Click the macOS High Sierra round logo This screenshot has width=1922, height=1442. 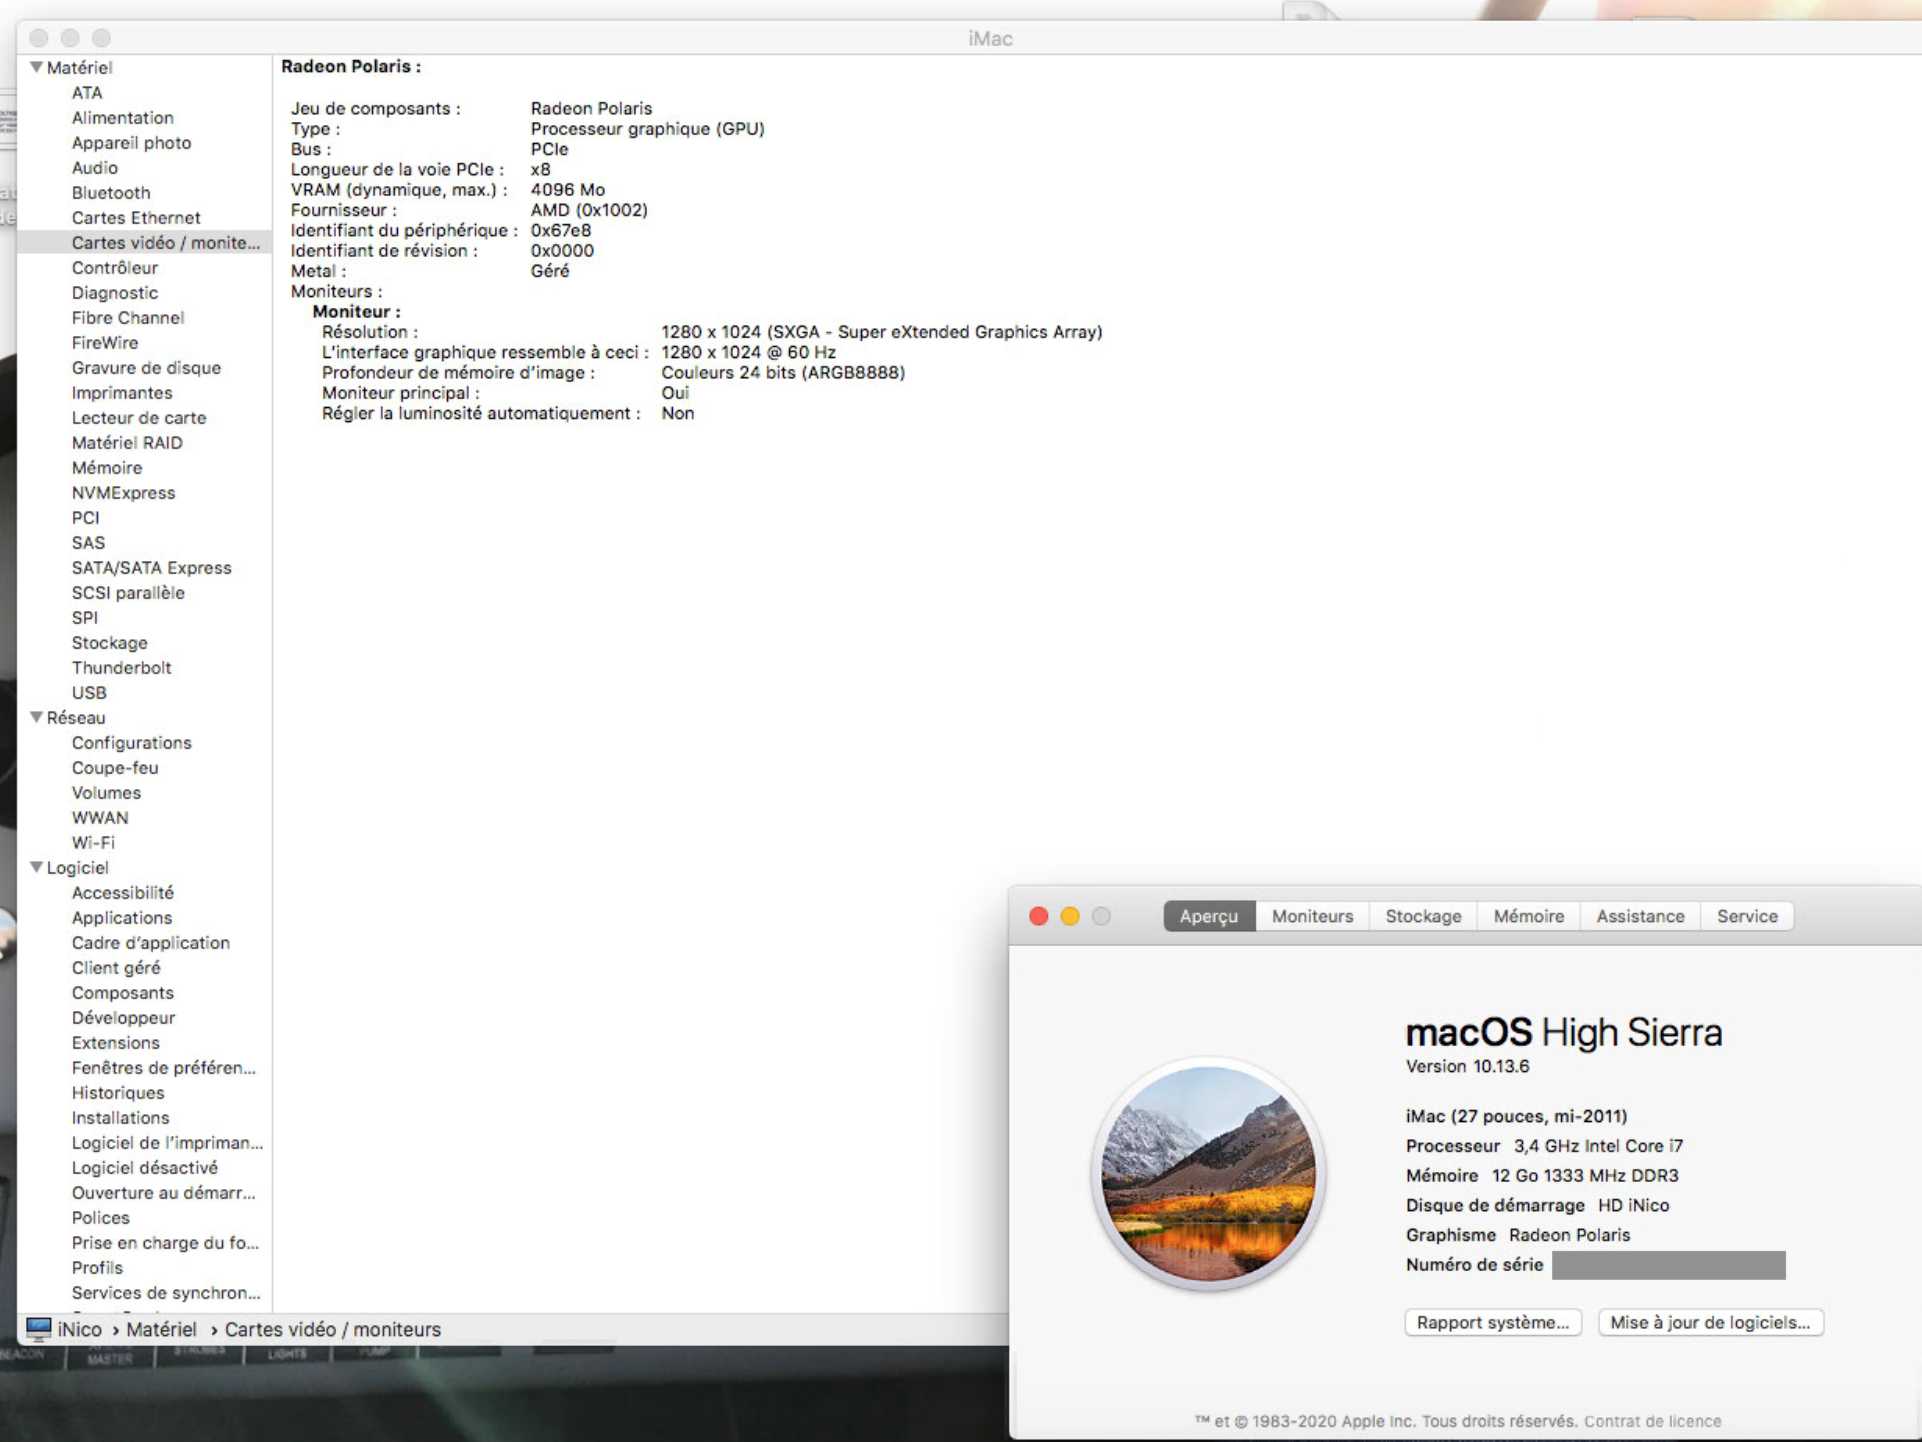pyautogui.click(x=1208, y=1174)
